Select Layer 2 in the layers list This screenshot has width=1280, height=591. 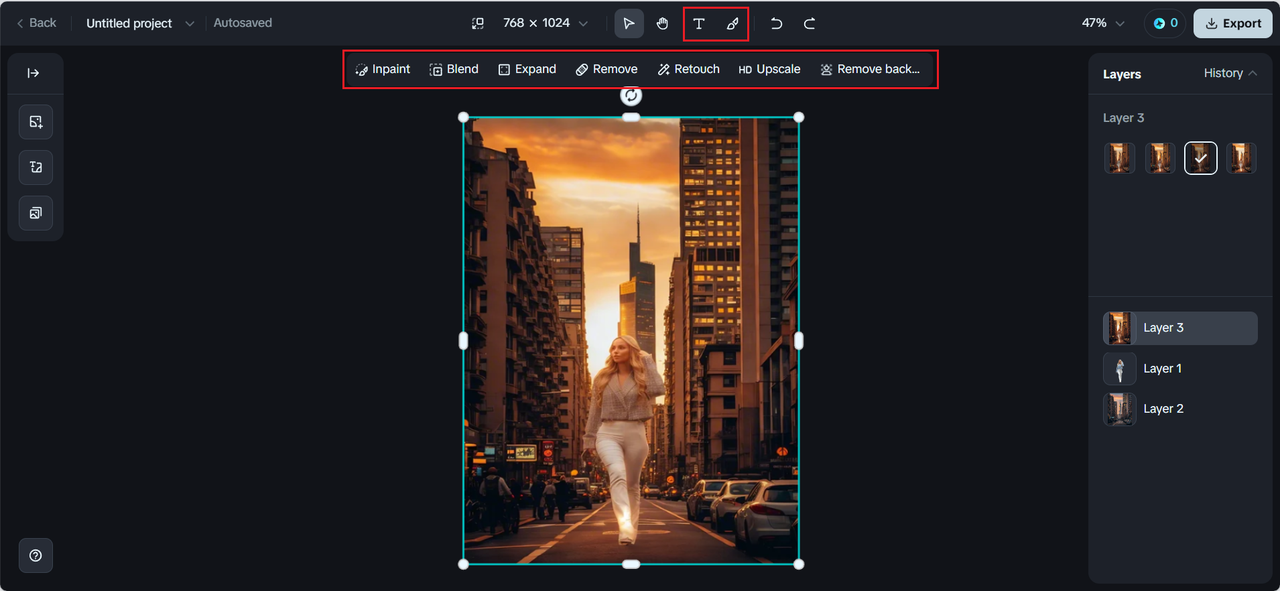tap(1180, 409)
